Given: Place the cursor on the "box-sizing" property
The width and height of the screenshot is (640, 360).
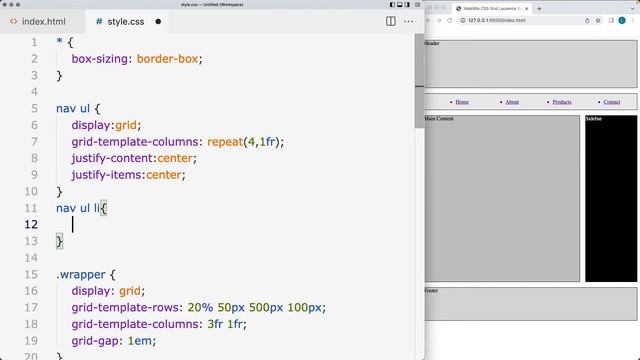Looking at the screenshot, I should pyautogui.click(x=100, y=59).
